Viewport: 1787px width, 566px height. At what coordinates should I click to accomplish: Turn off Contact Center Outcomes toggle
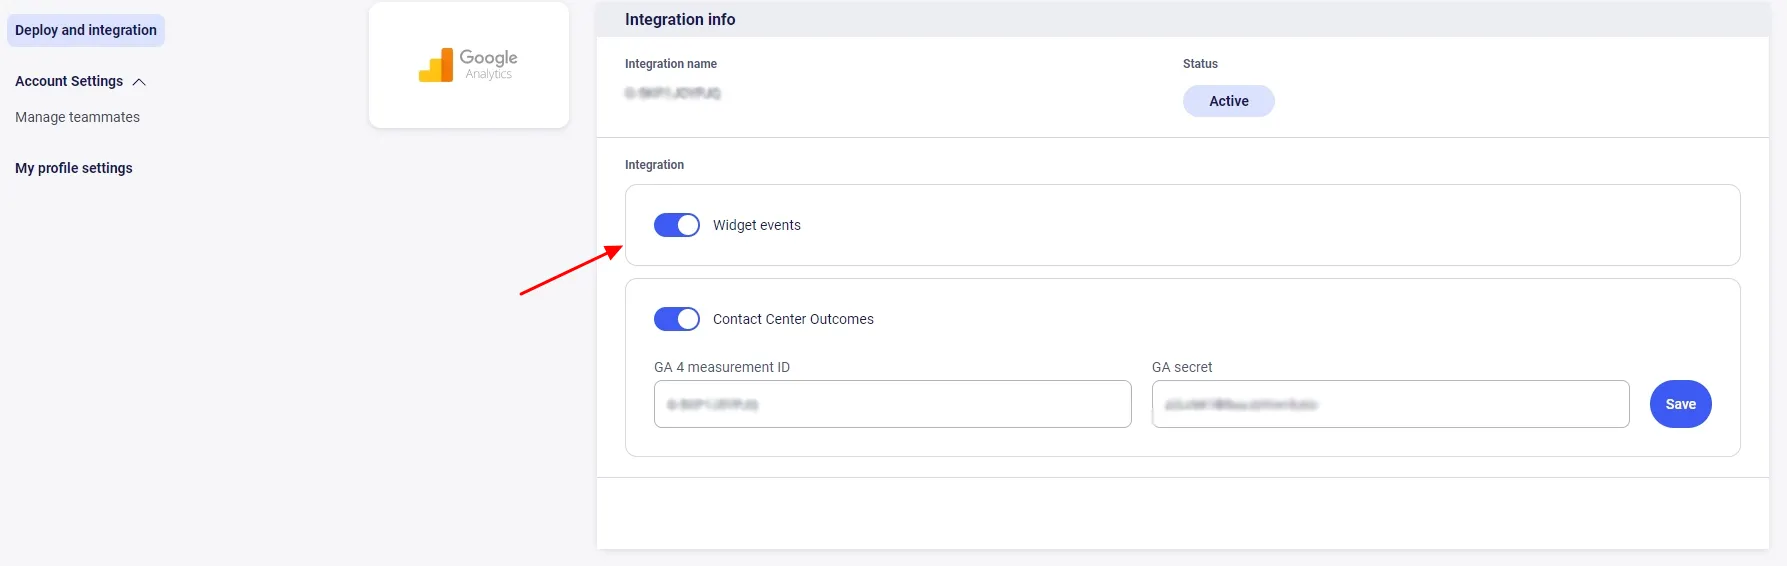coord(676,319)
